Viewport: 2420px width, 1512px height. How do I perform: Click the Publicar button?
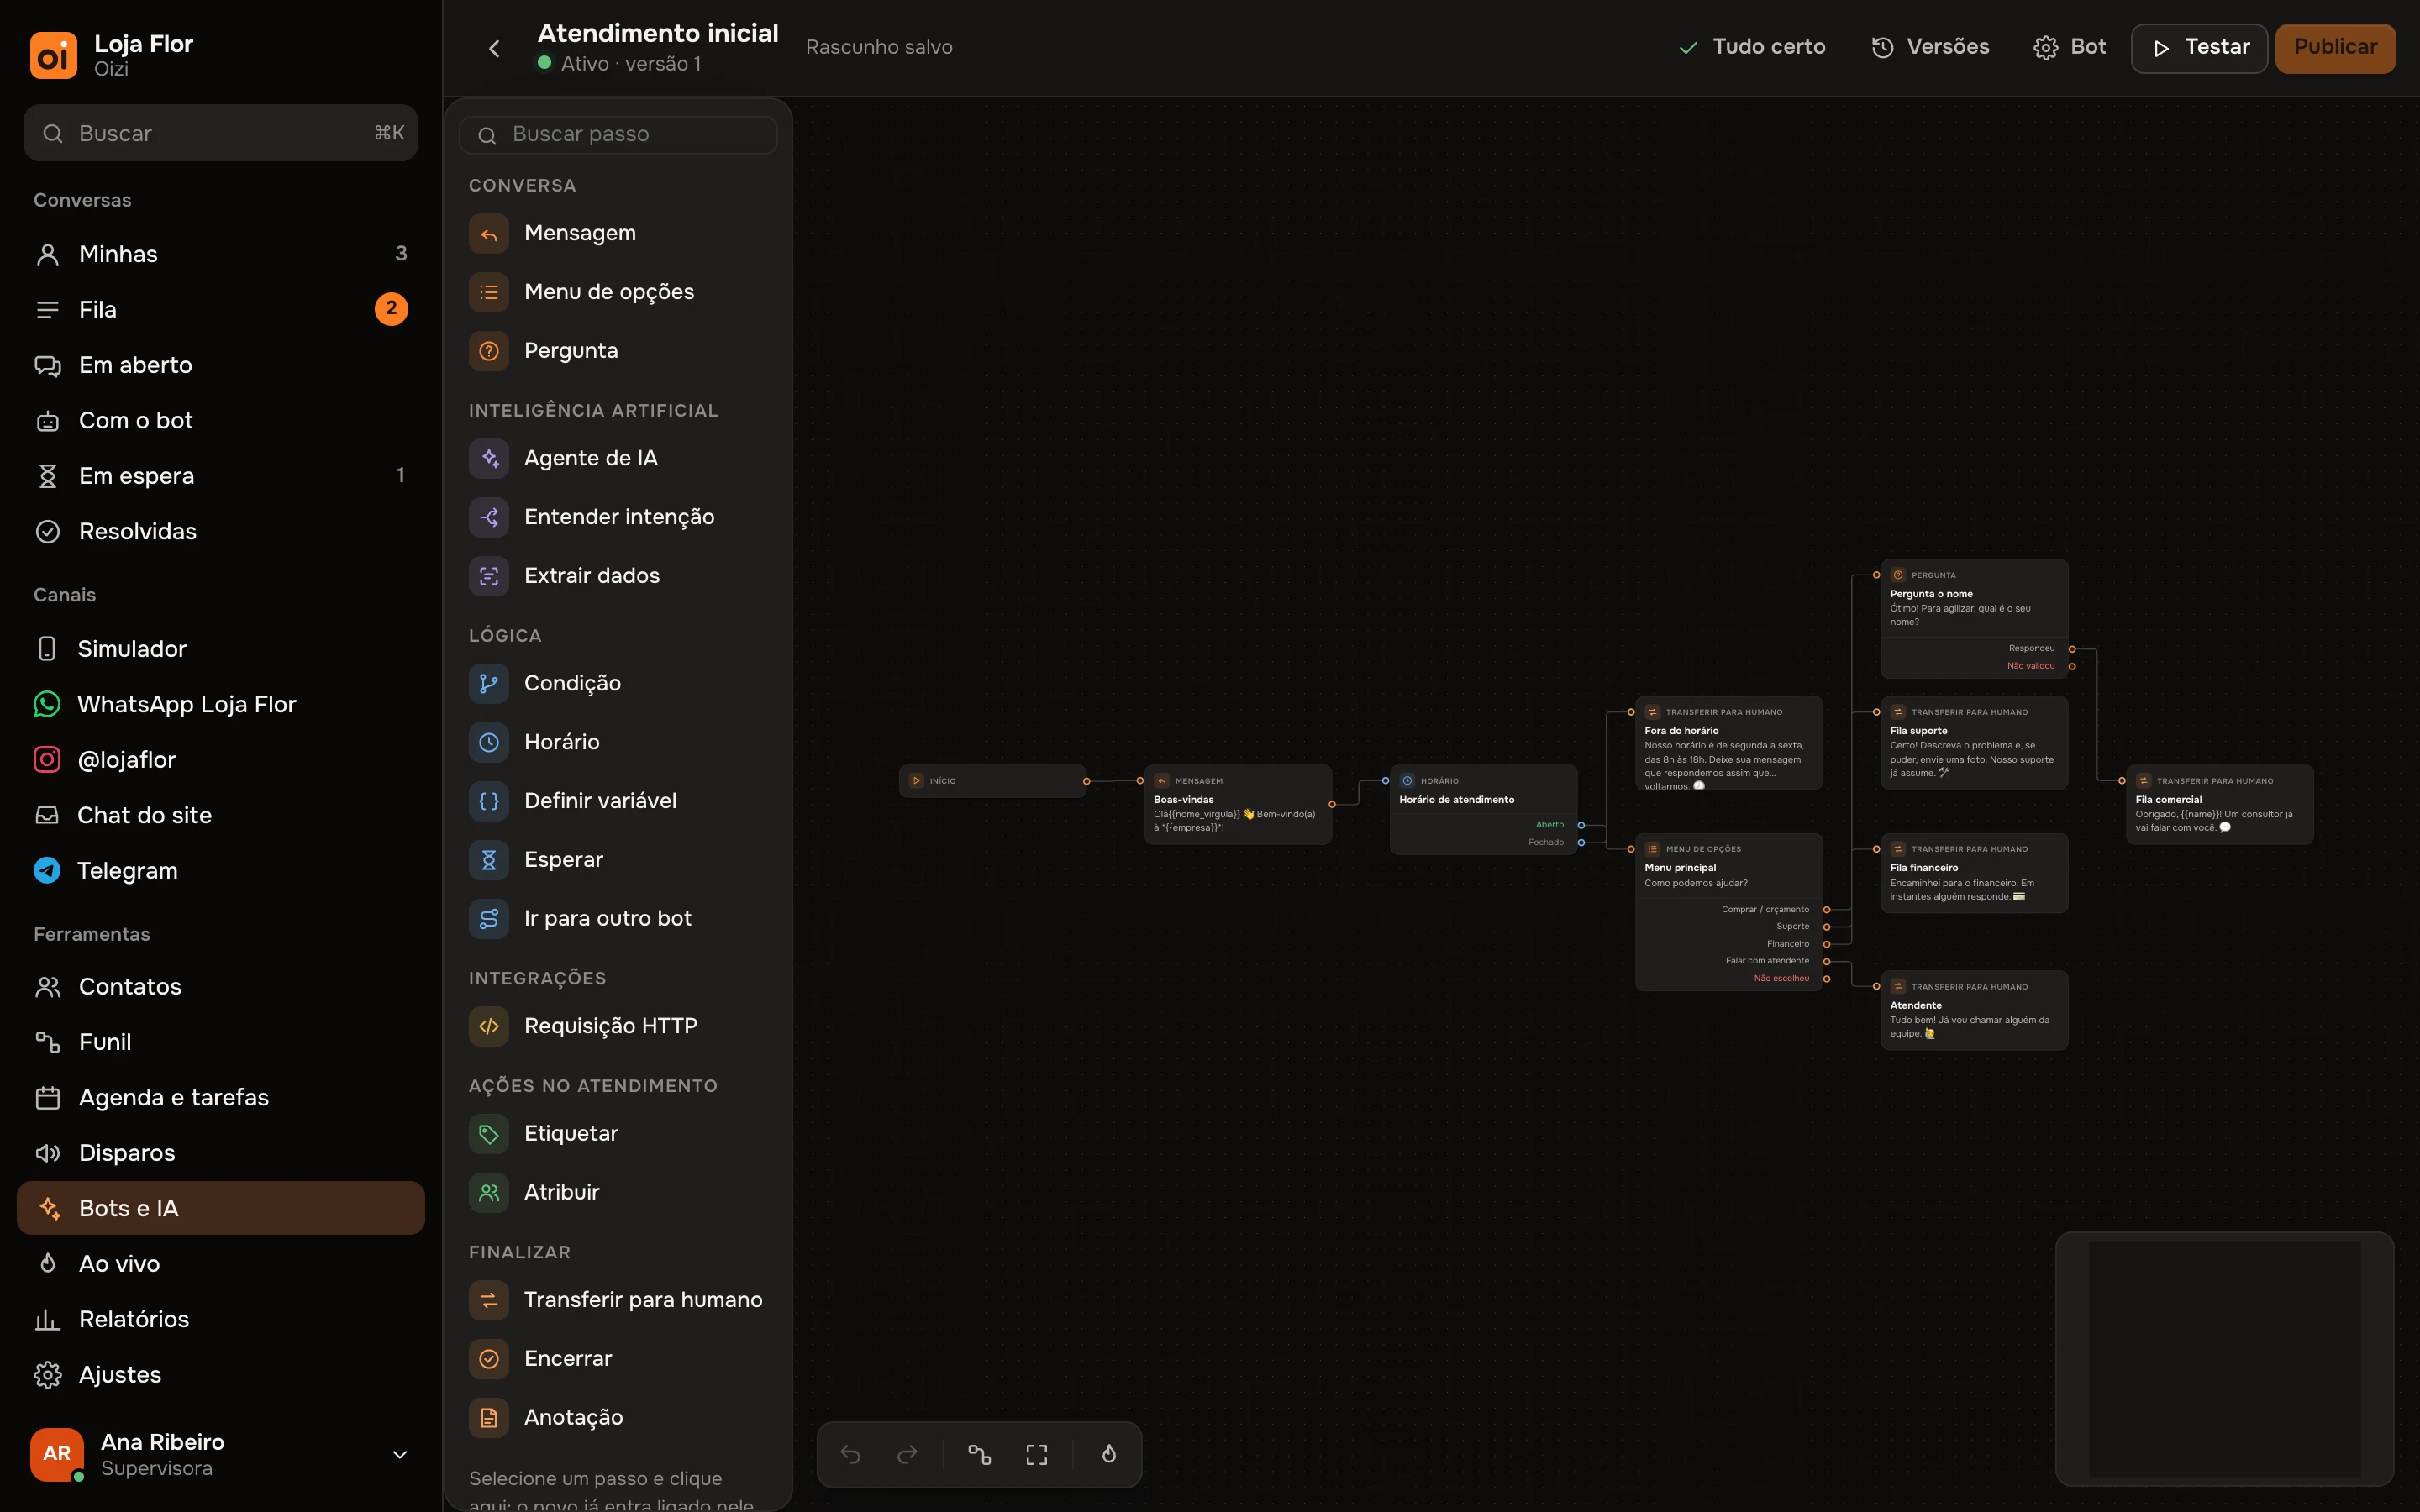(2335, 48)
